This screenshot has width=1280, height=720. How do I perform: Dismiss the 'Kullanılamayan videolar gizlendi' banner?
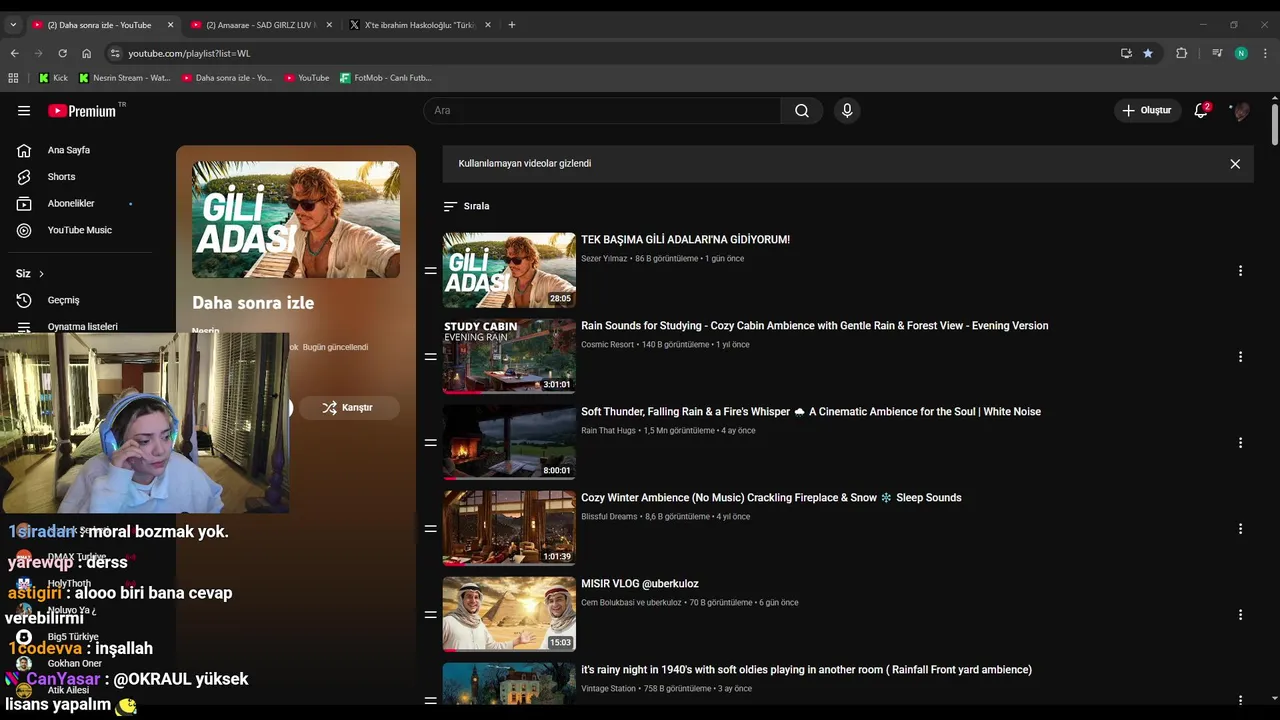click(x=1235, y=164)
